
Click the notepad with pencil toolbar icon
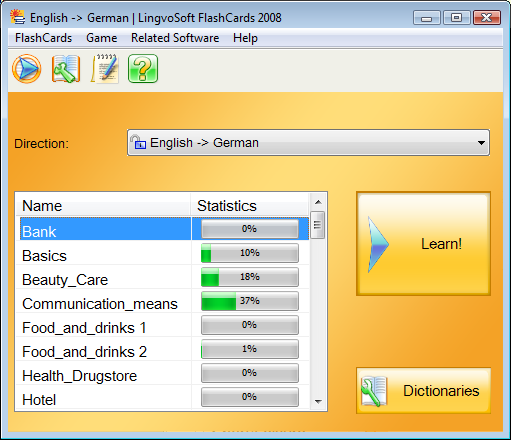105,68
